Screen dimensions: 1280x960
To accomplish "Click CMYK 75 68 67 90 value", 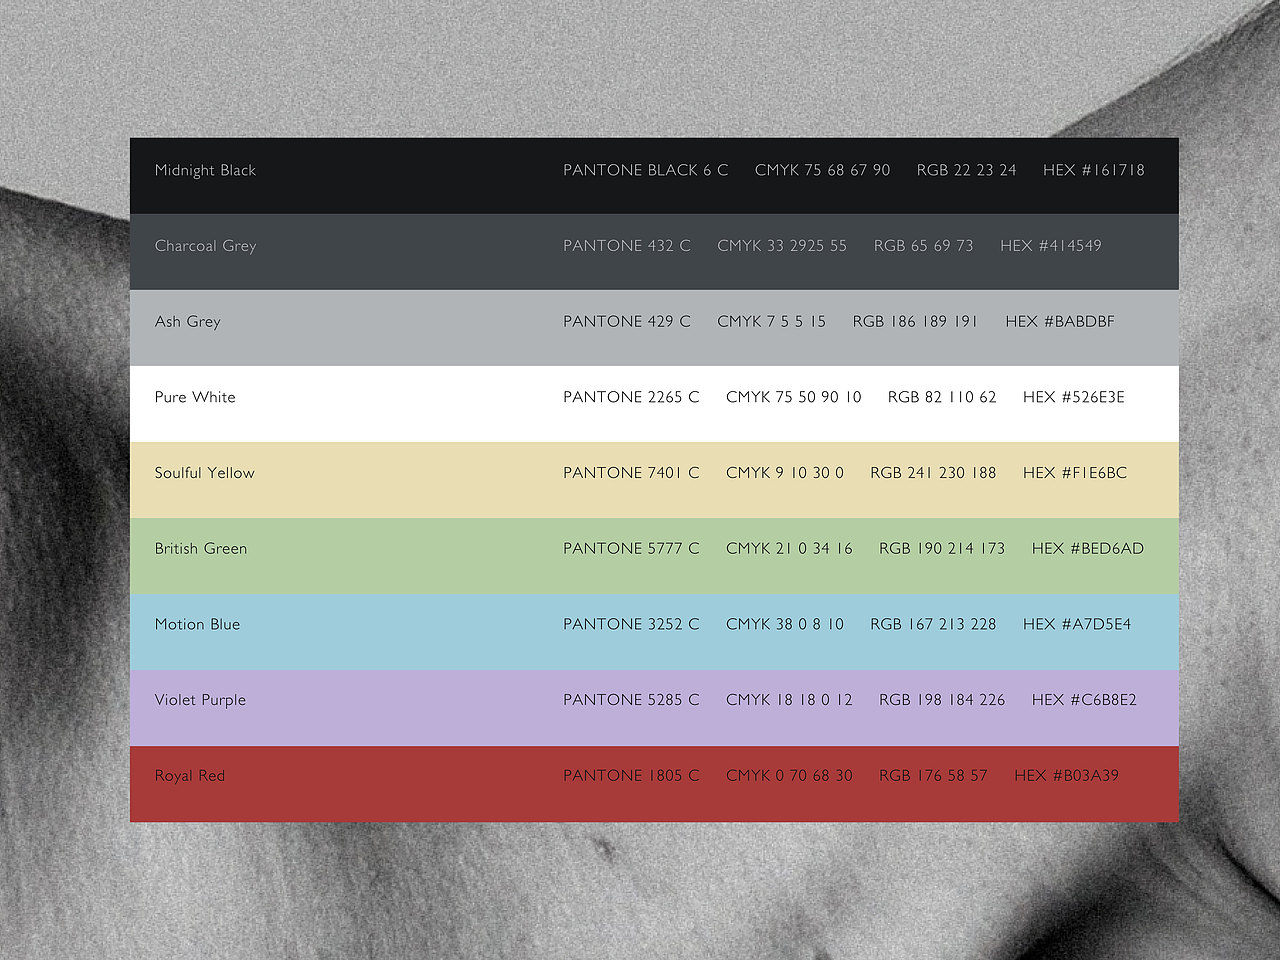I will (822, 170).
